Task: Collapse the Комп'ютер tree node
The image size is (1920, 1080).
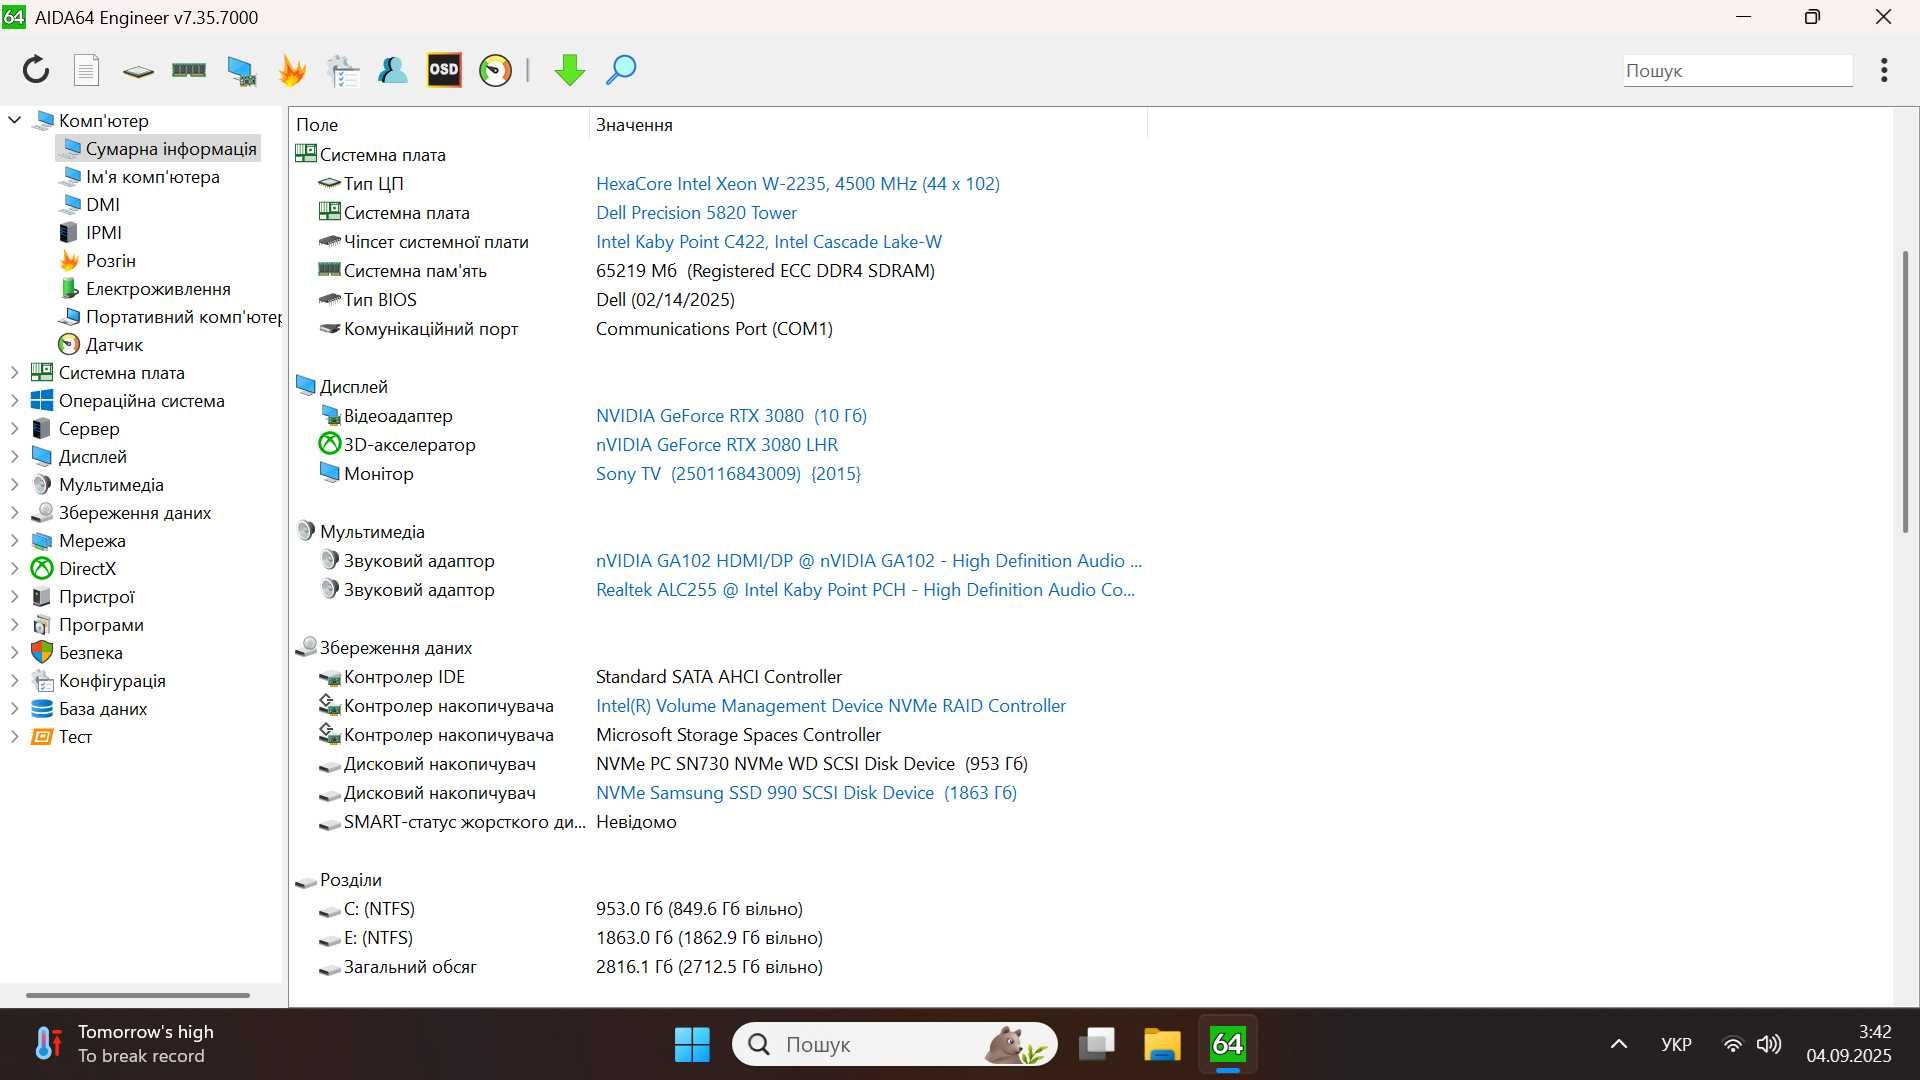Action: (x=14, y=120)
